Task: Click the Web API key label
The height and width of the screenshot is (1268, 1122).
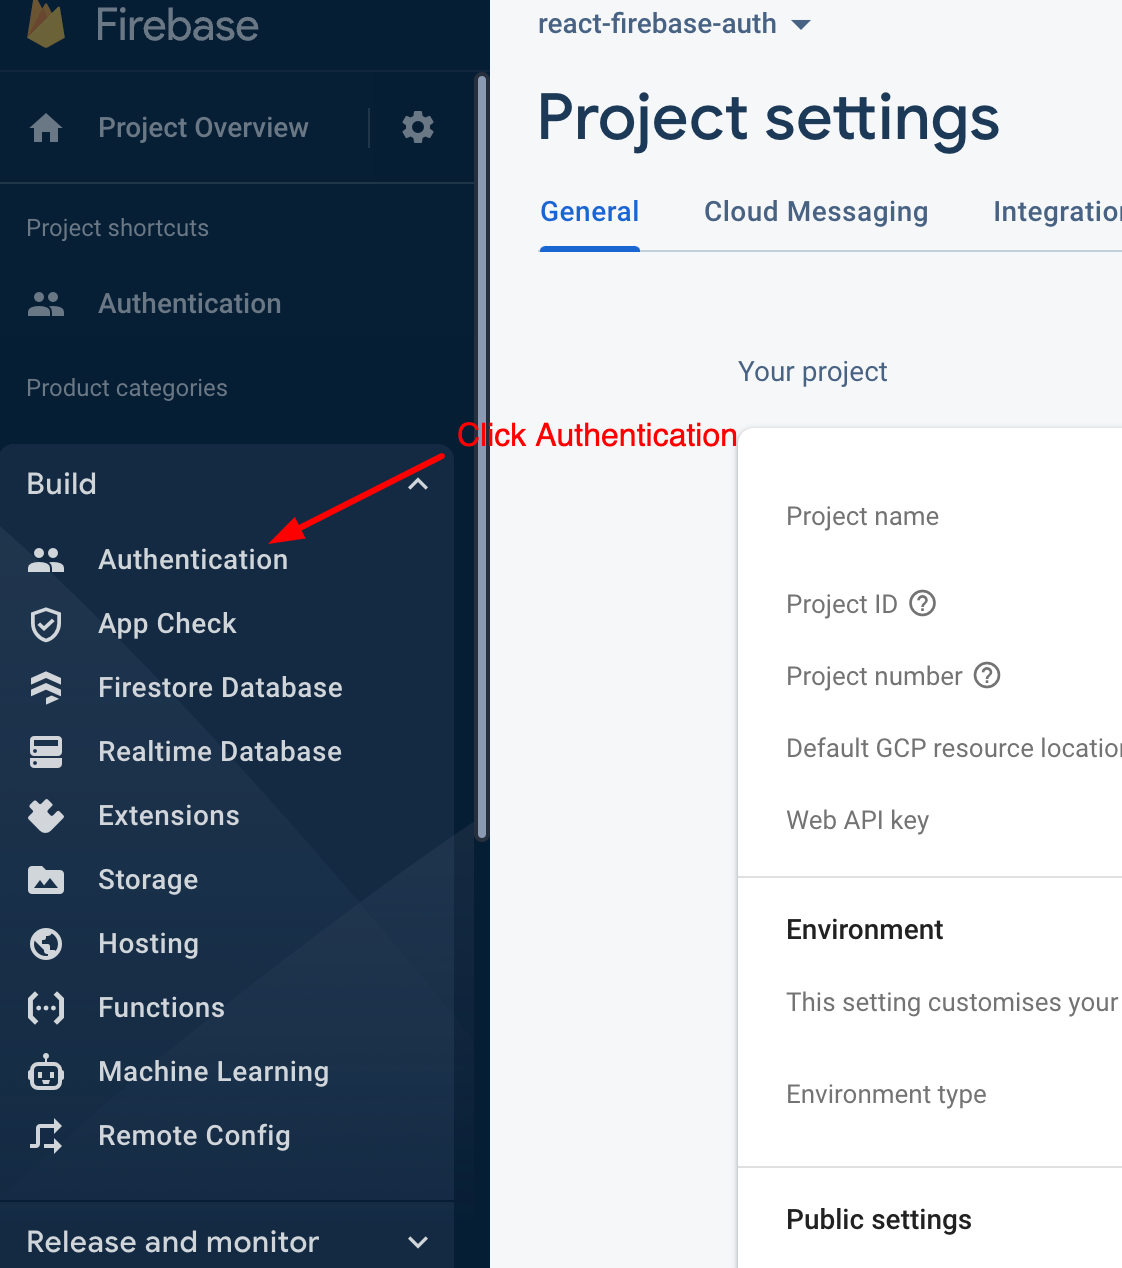Action: point(858,820)
